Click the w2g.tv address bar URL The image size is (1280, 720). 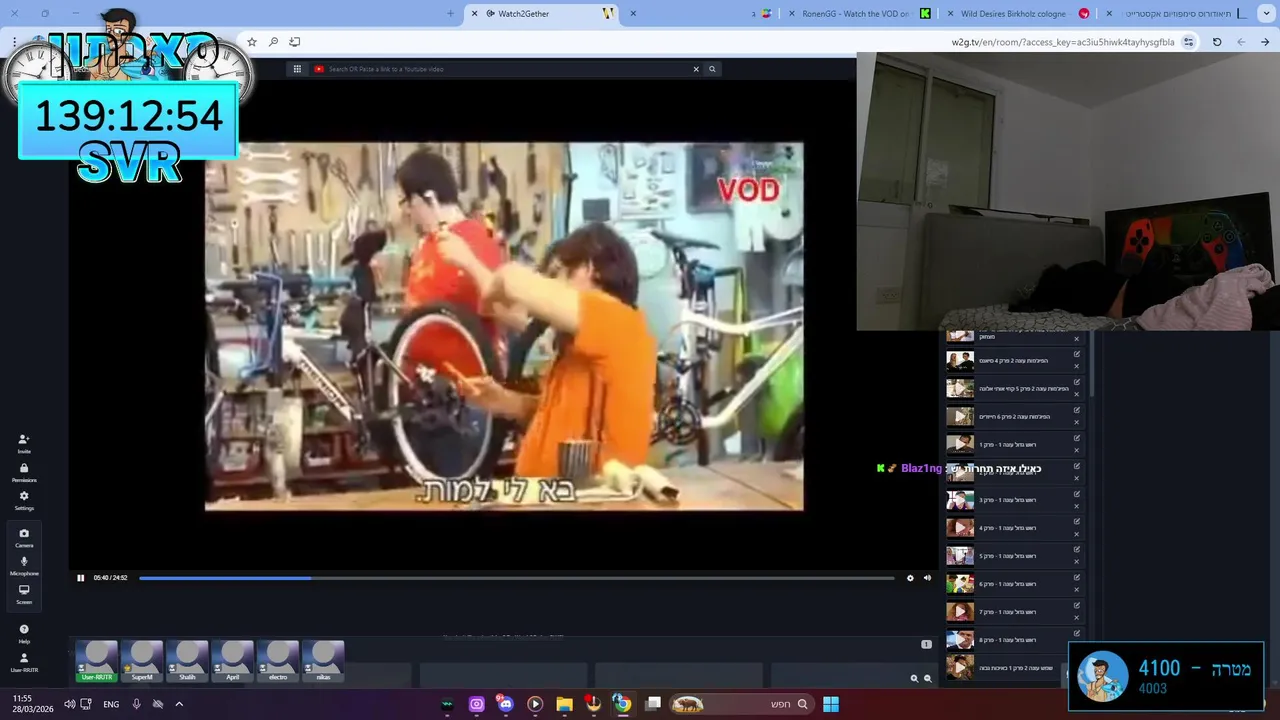[x=1062, y=42]
